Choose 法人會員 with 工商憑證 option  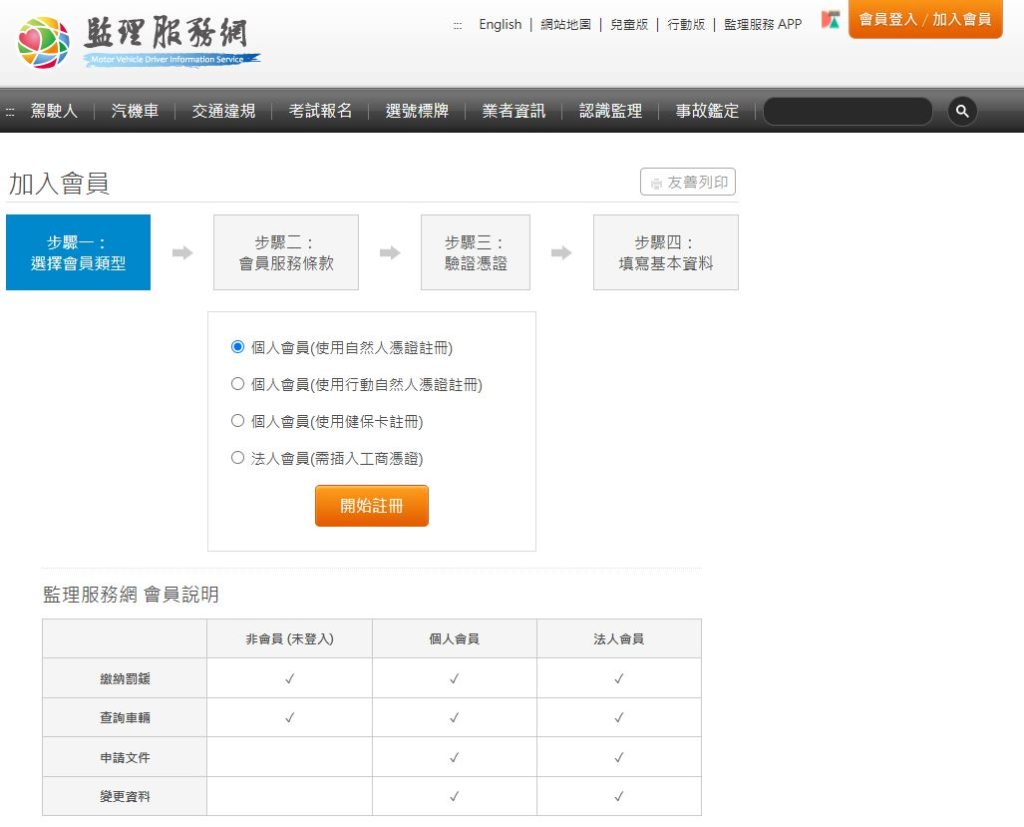pyautogui.click(x=238, y=458)
